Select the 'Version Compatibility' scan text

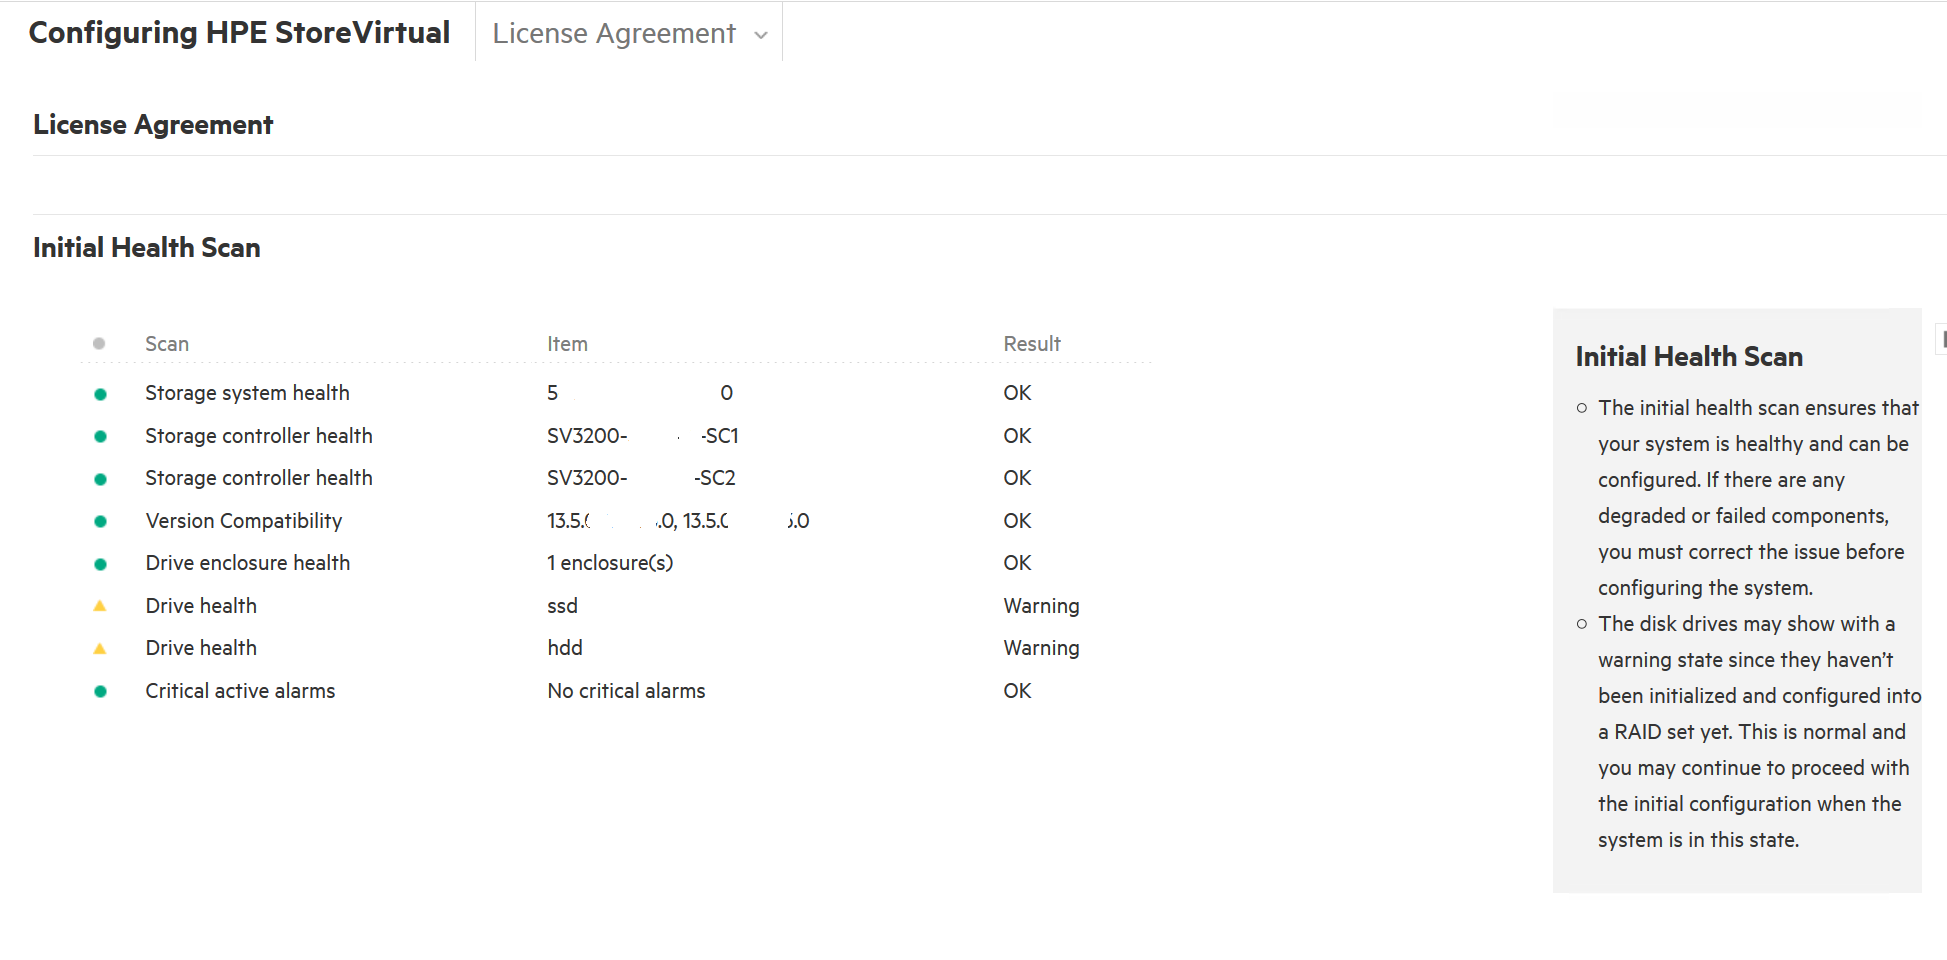[x=244, y=521]
